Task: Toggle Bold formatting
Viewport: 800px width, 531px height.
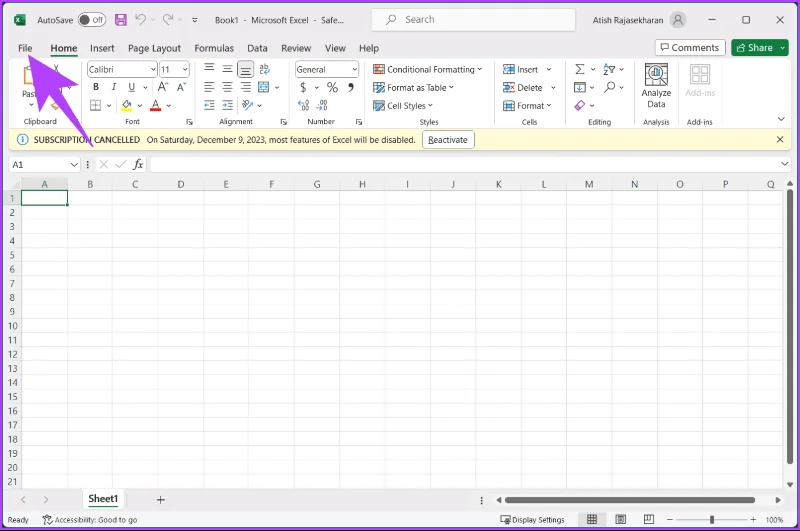Action: (95, 87)
